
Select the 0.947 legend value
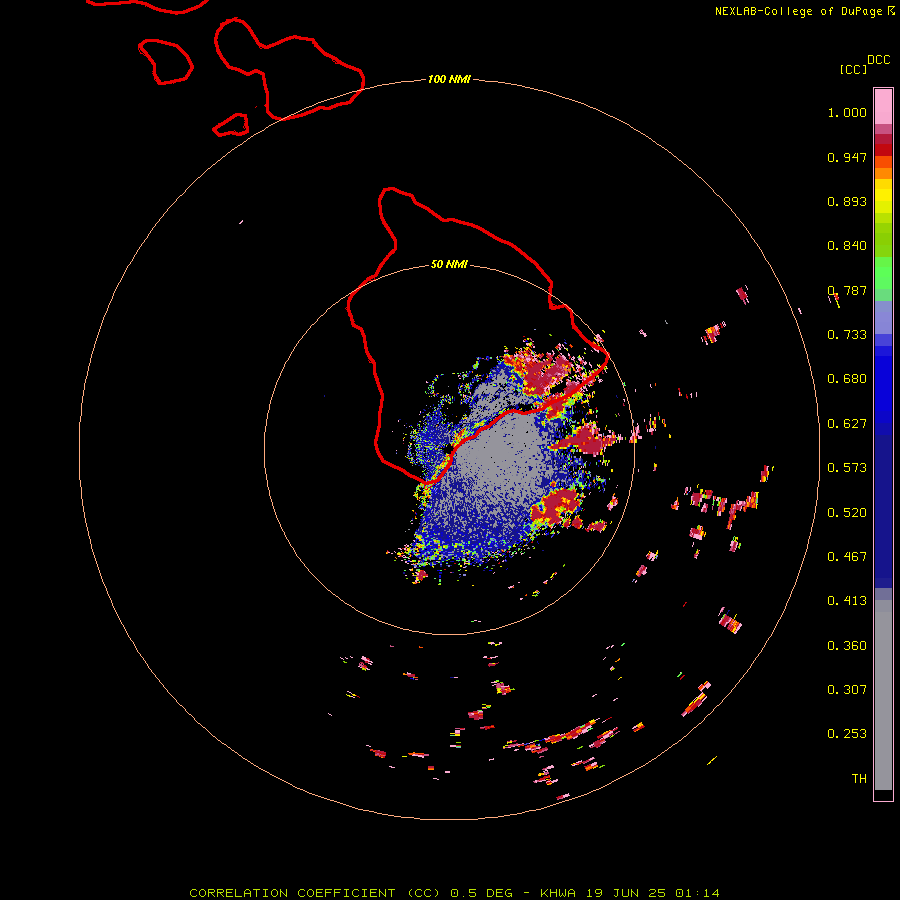point(847,157)
